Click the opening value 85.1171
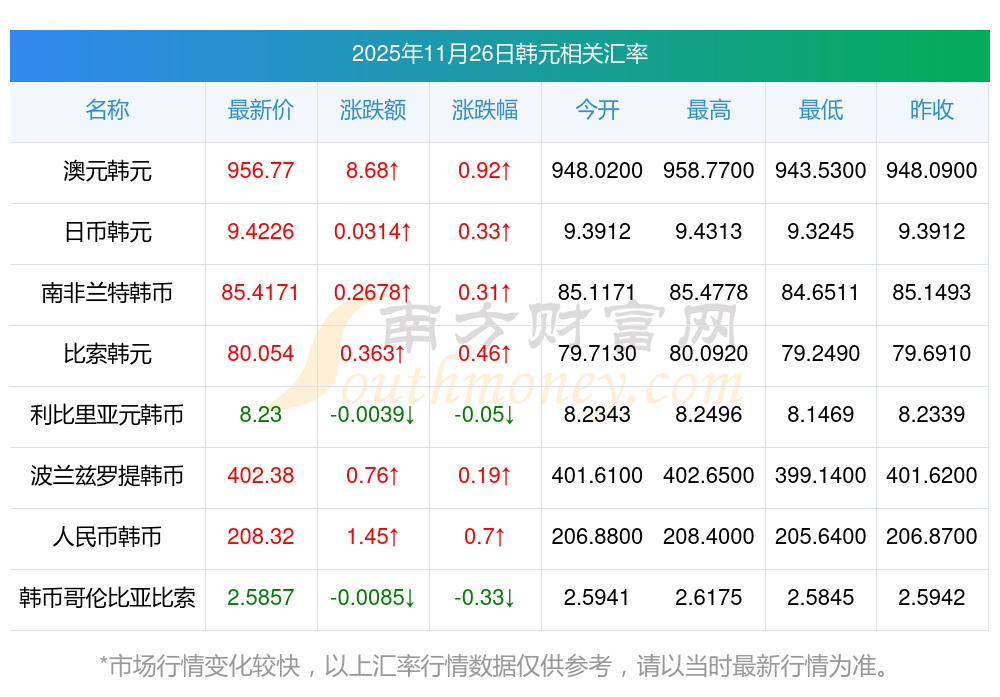 597,293
